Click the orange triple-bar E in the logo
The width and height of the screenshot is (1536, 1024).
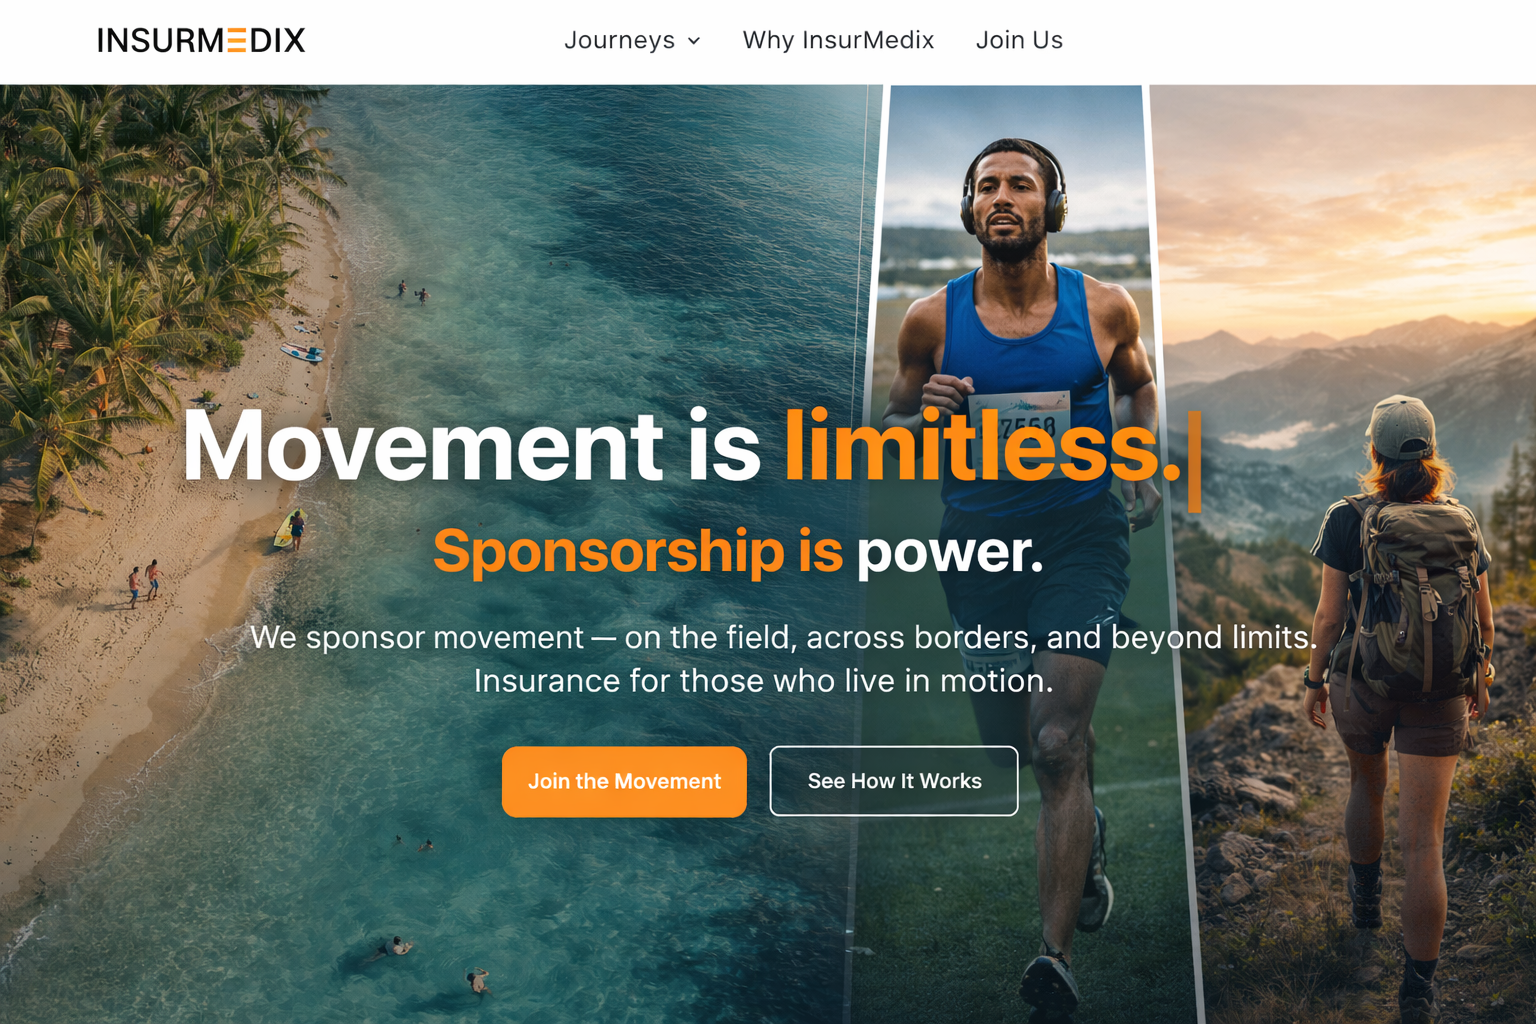point(236,40)
